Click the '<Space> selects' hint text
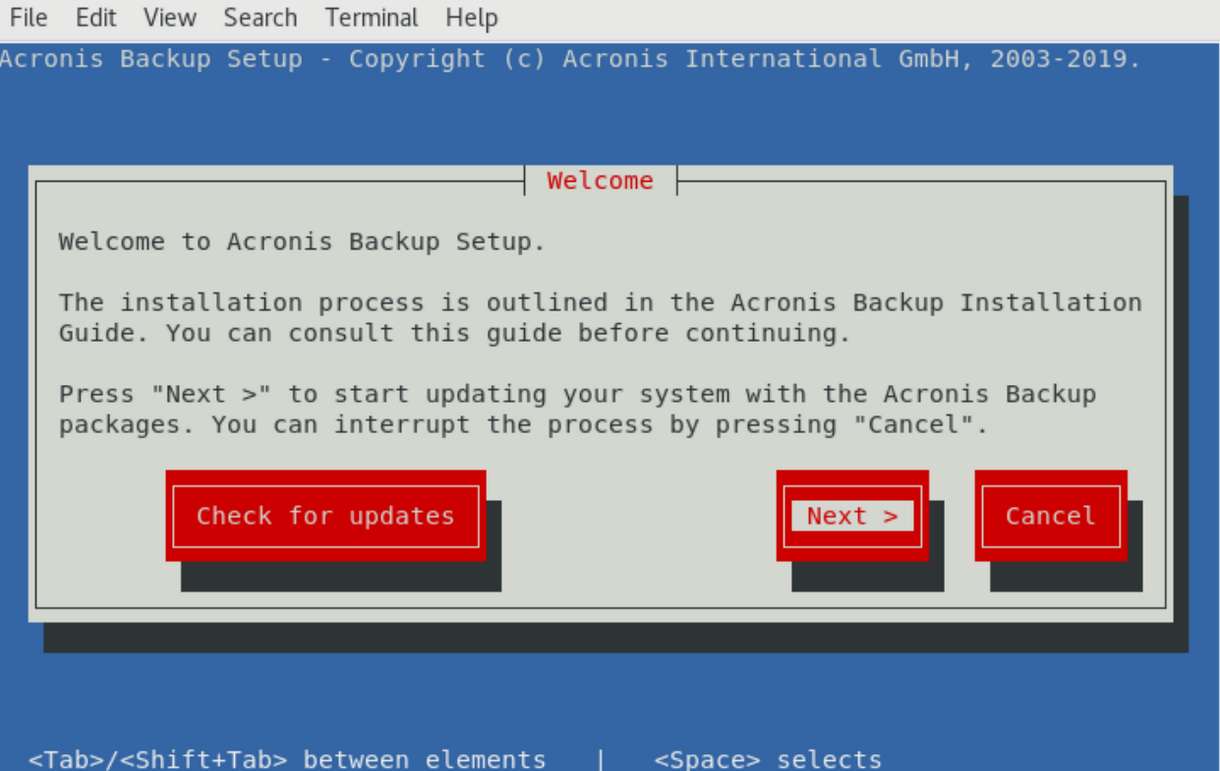This screenshot has width=1220, height=771. tap(768, 759)
